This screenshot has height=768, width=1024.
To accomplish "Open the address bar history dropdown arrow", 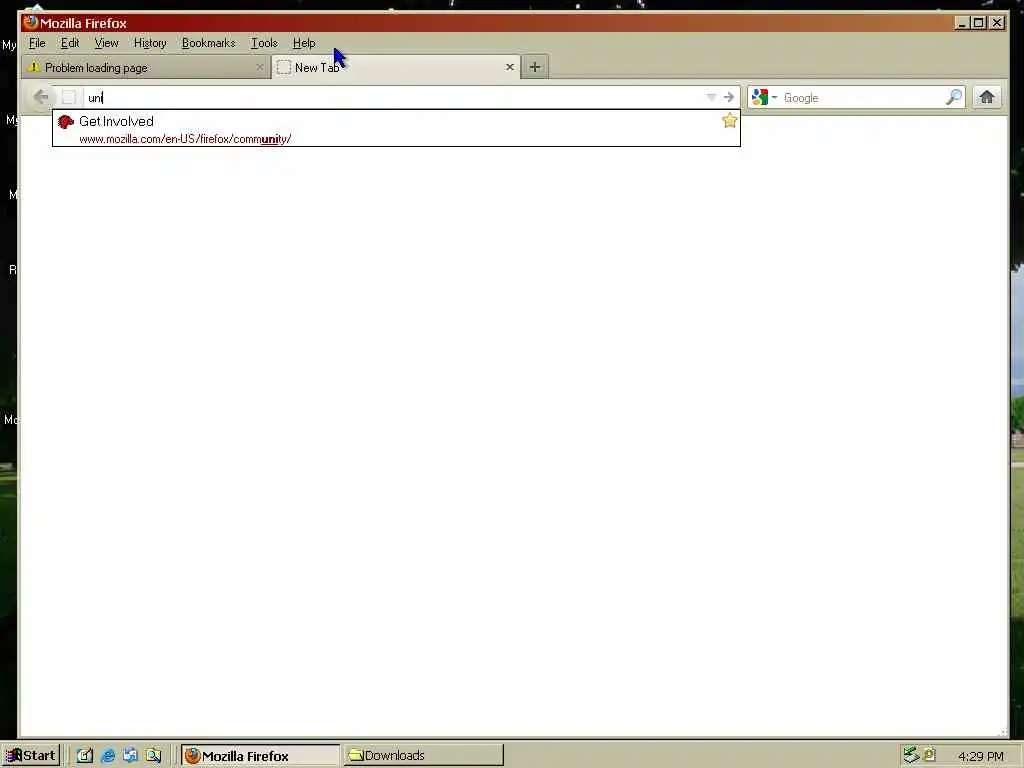I will pyautogui.click(x=711, y=97).
